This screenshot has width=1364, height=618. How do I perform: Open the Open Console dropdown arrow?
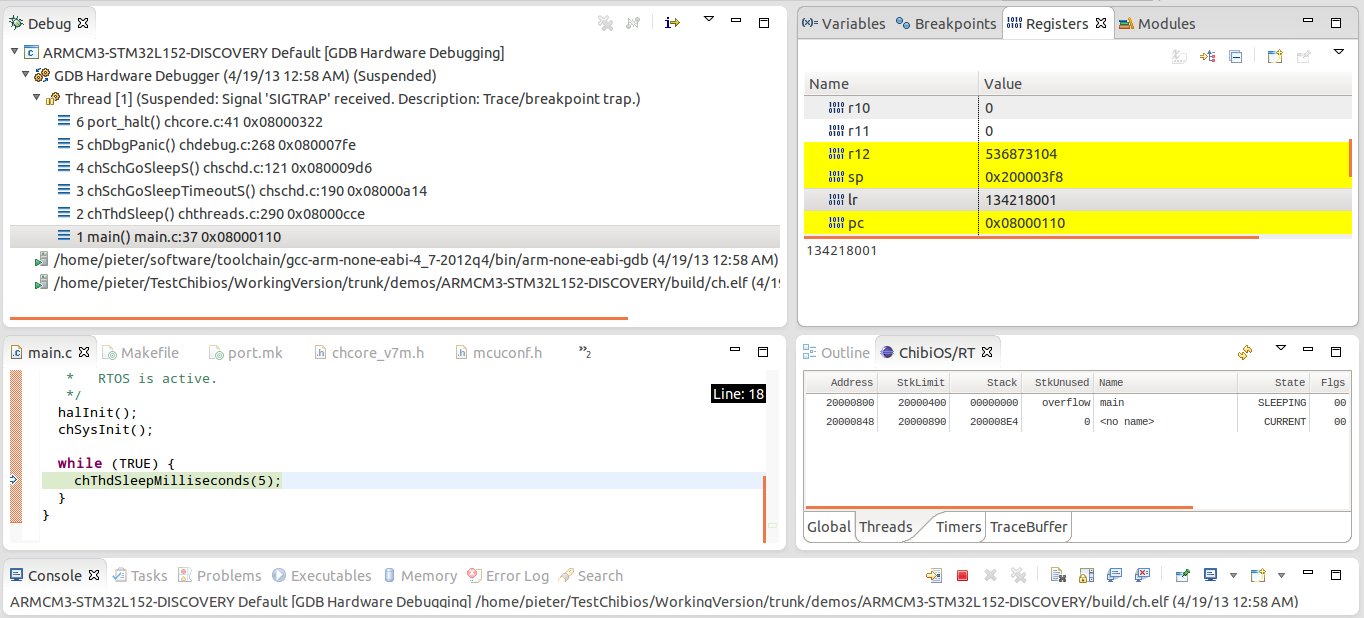click(x=1281, y=576)
